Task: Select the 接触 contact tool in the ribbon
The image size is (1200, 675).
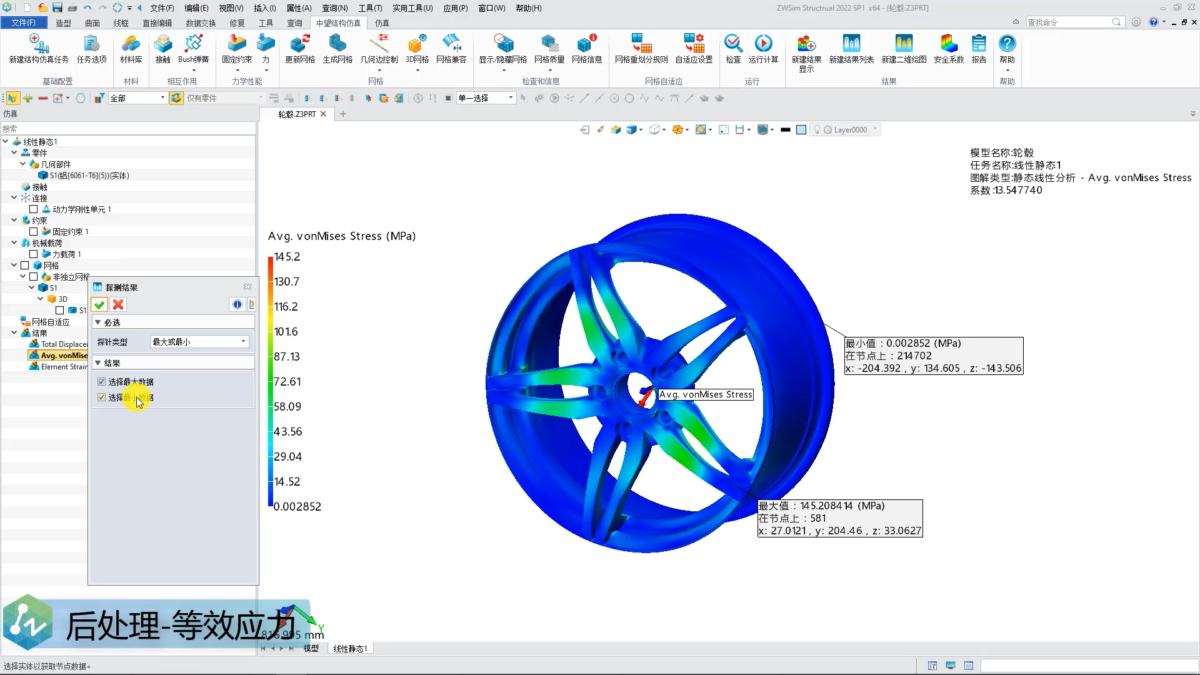Action: pyautogui.click(x=163, y=48)
